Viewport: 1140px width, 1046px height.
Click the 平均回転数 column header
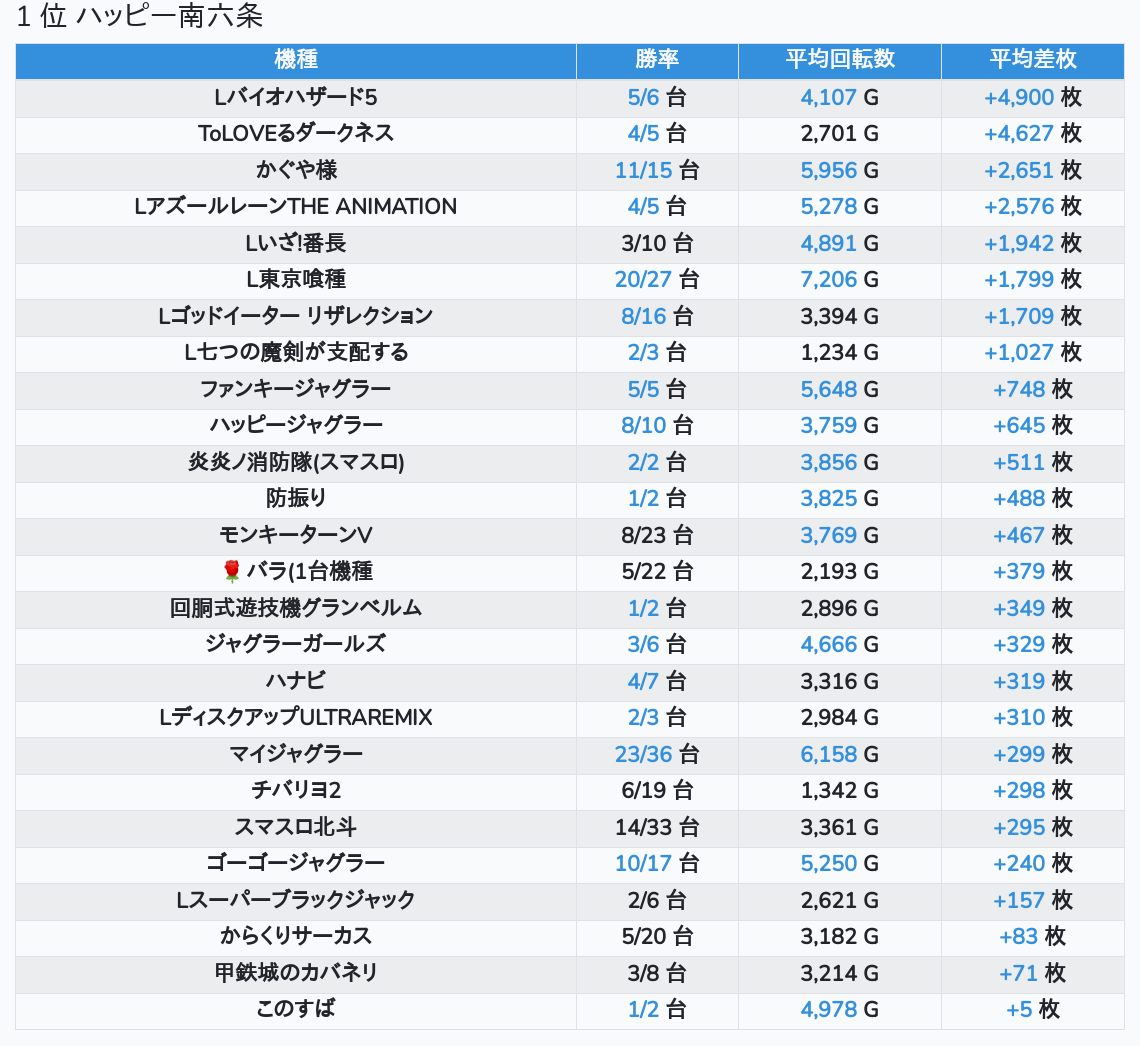840,60
